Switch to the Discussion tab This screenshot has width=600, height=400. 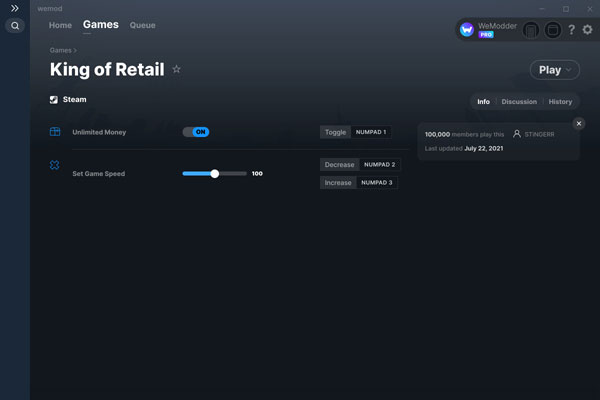[x=519, y=102]
